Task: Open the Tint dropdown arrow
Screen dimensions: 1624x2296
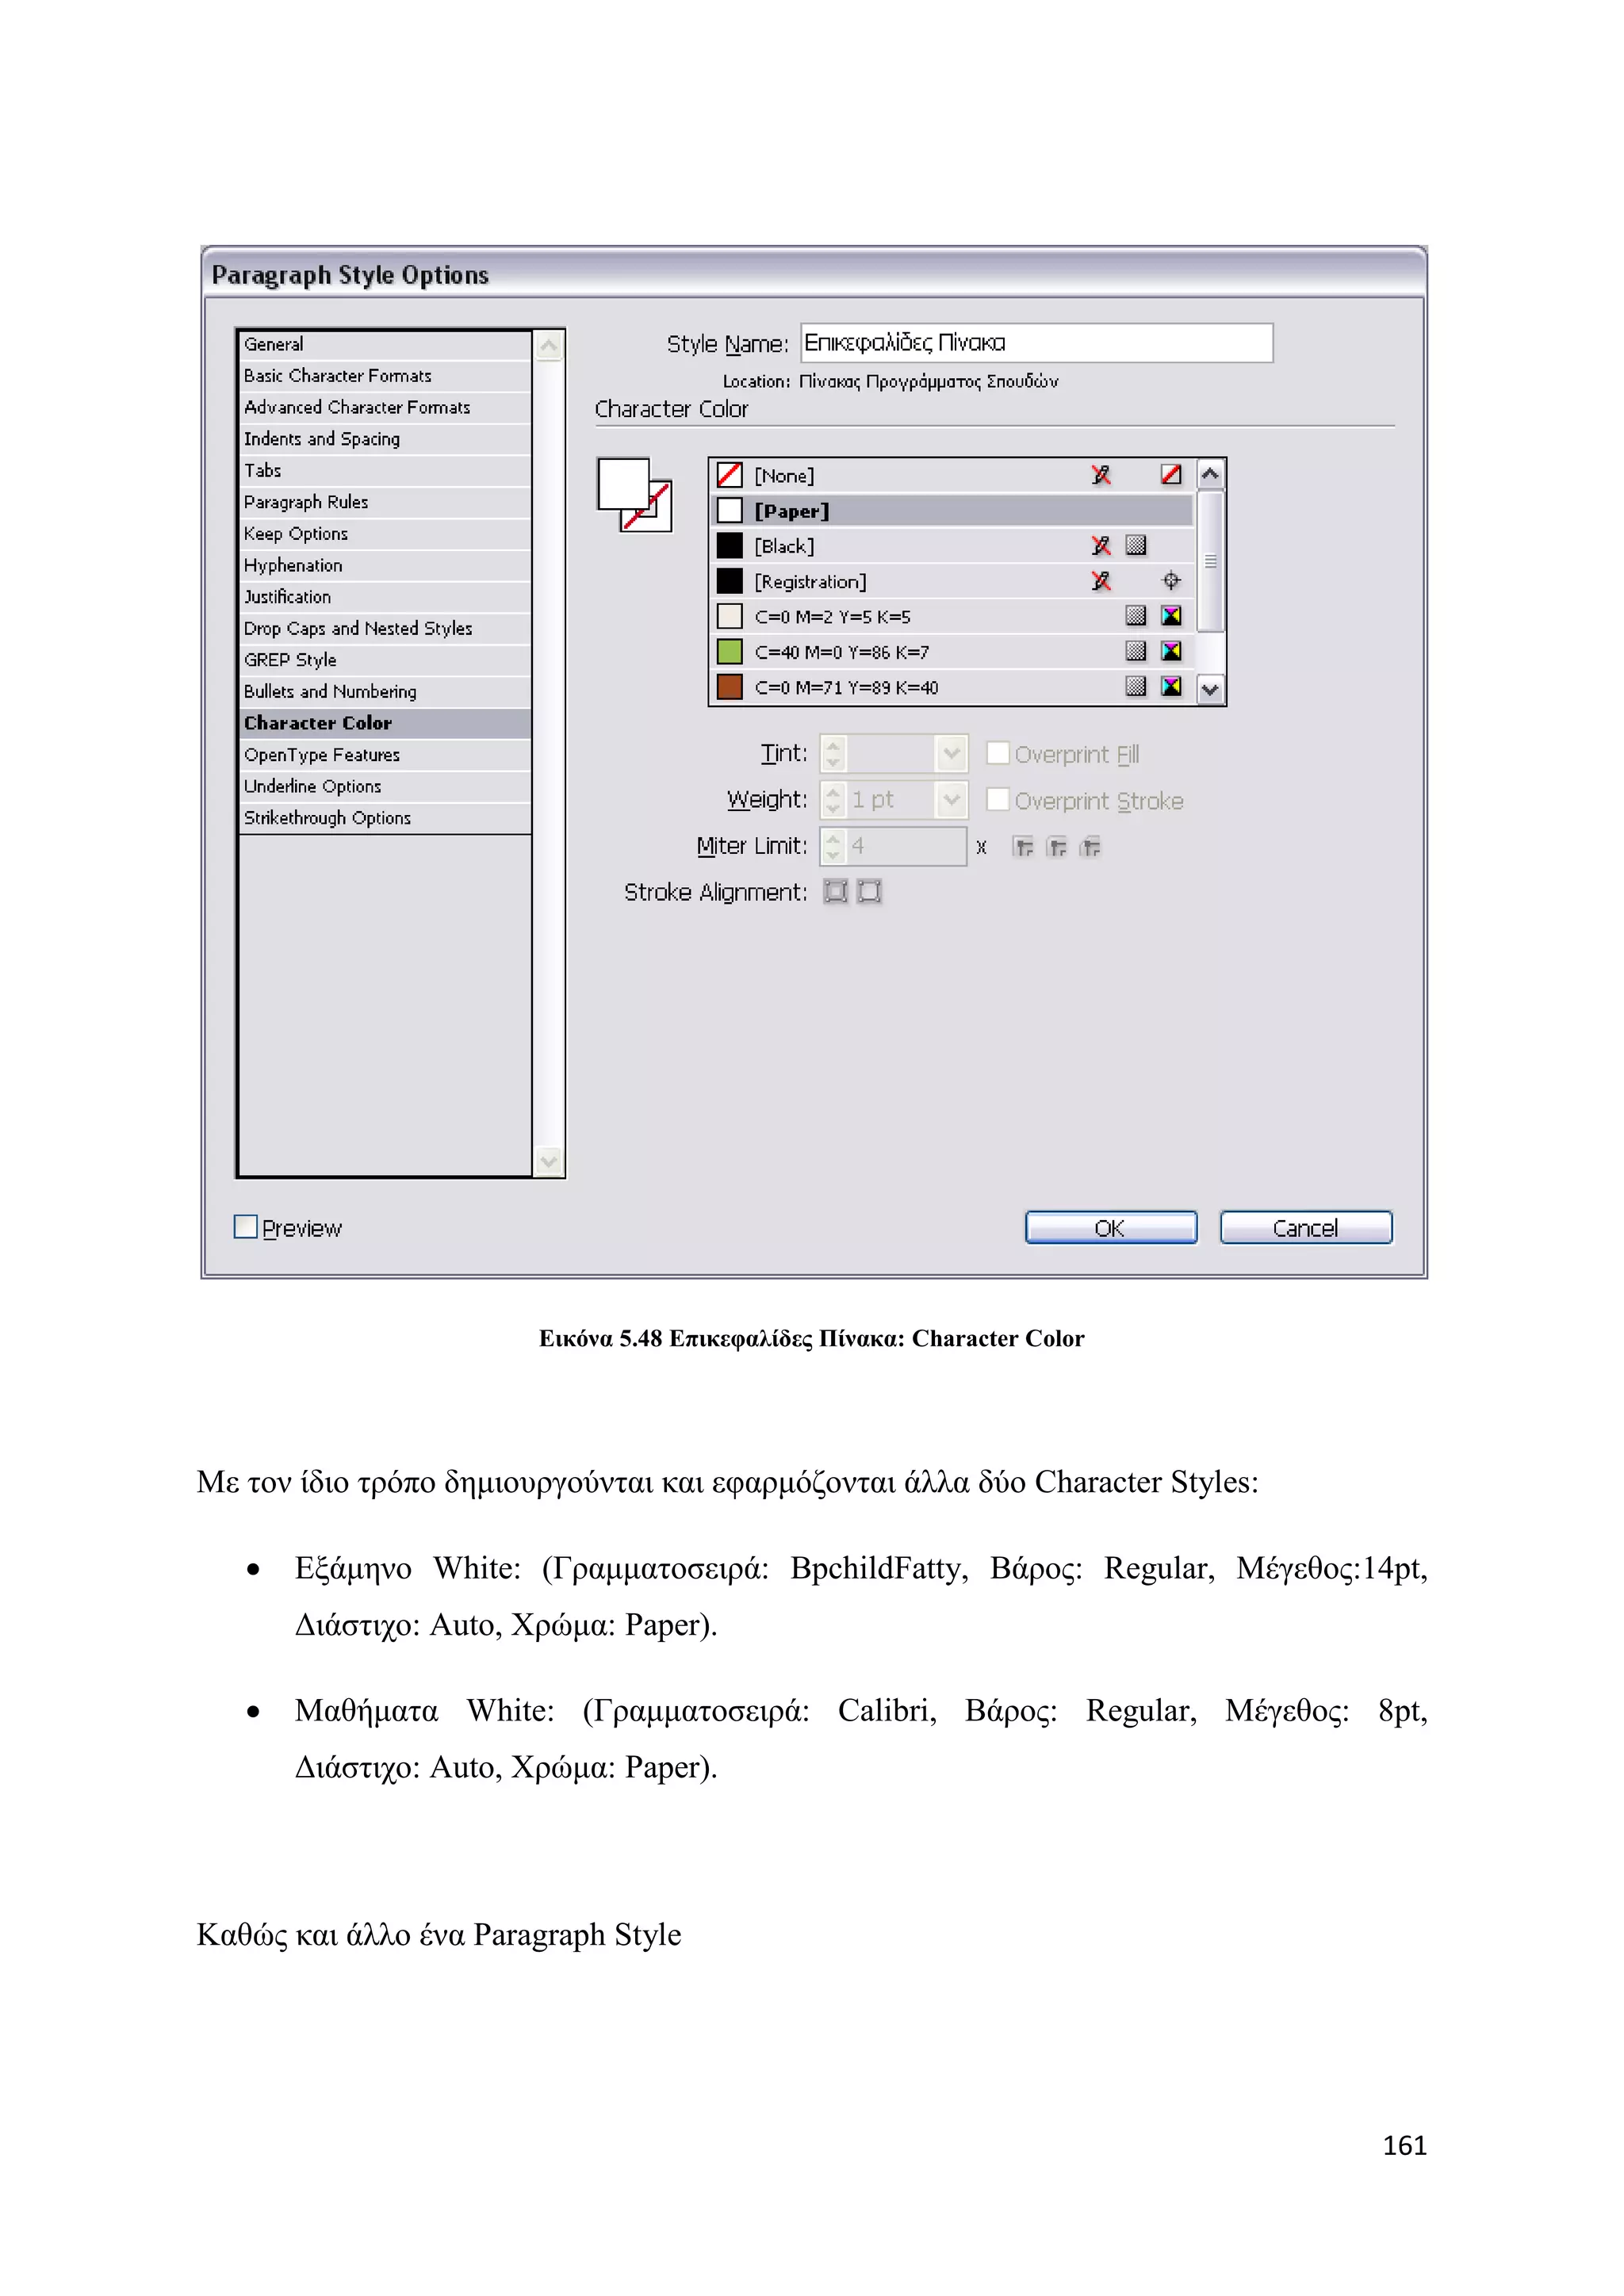Action: tap(951, 753)
